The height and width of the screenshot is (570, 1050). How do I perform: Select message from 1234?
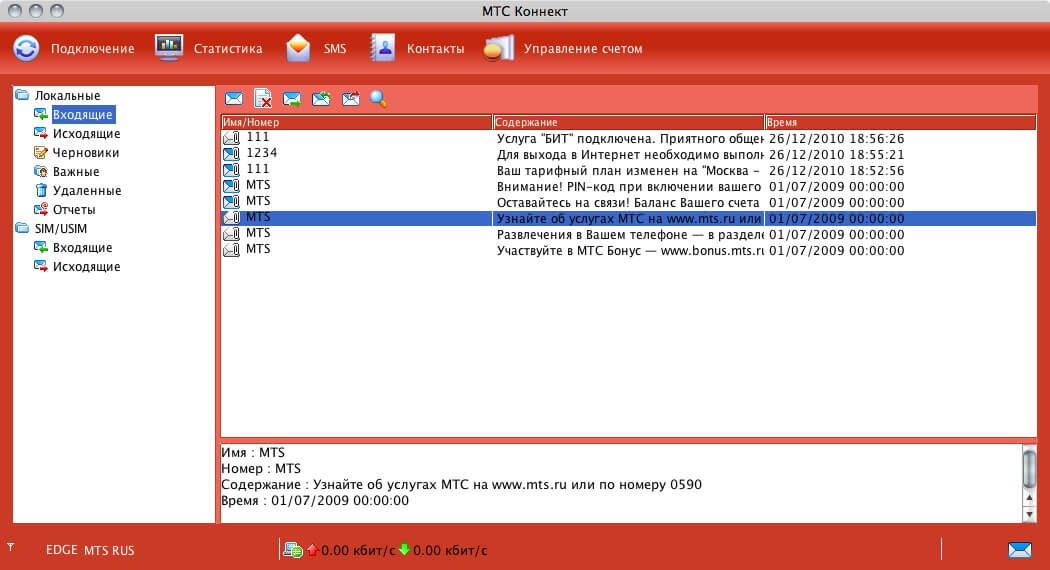point(629,154)
